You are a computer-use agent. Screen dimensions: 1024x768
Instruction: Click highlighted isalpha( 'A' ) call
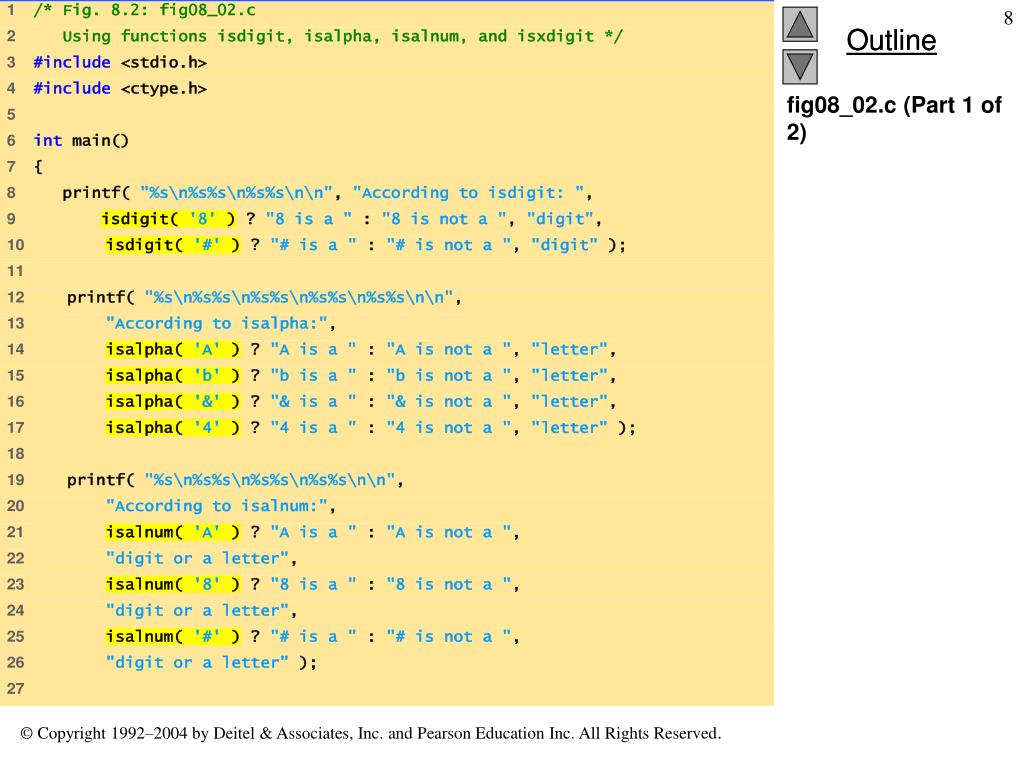[x=172, y=349]
